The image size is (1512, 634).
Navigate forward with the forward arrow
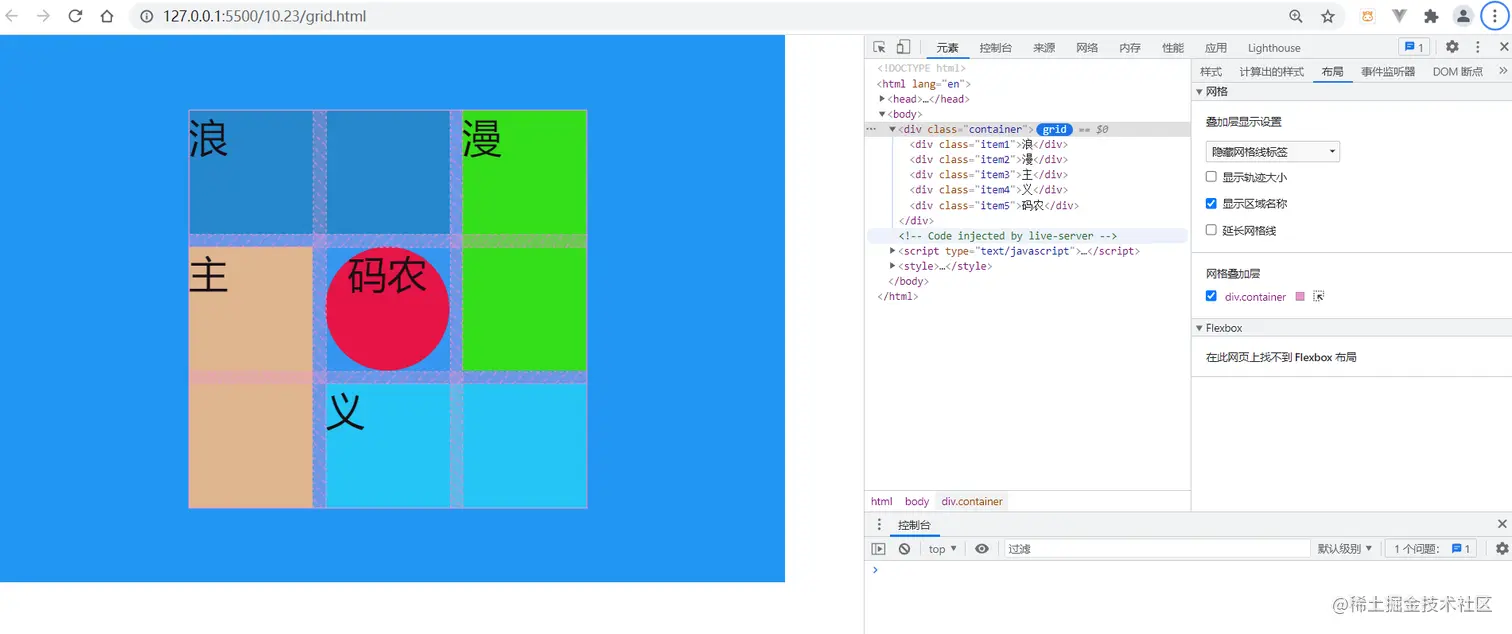(43, 16)
